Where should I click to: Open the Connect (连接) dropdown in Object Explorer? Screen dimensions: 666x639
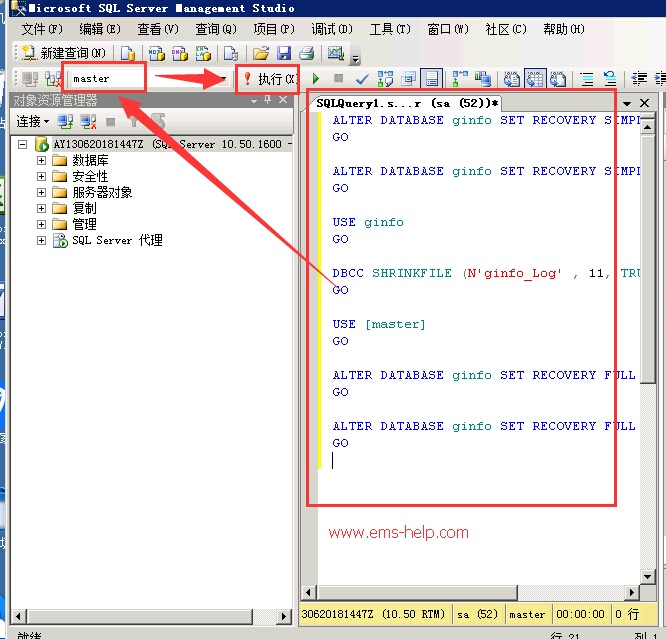[33, 122]
